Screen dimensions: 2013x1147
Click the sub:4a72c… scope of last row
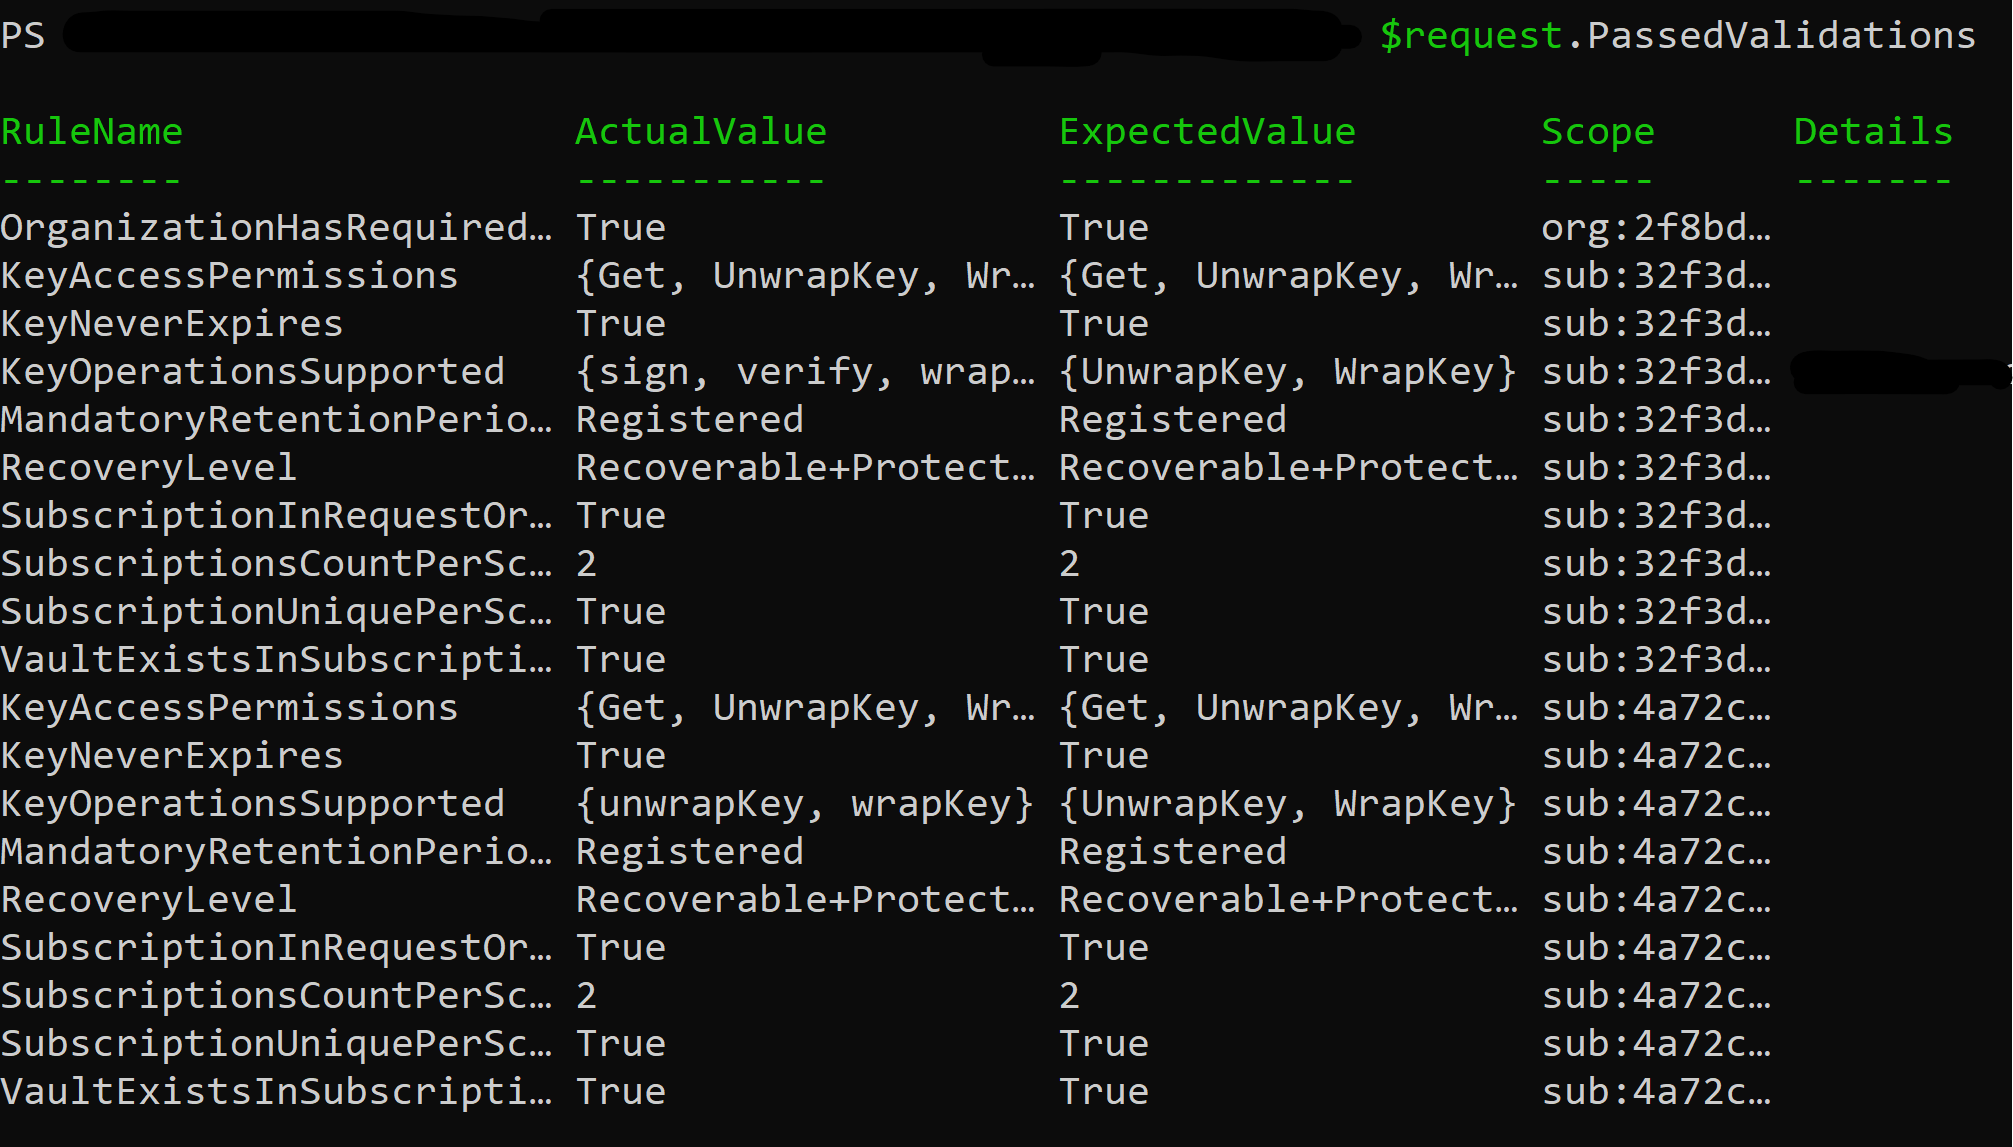(1656, 1091)
